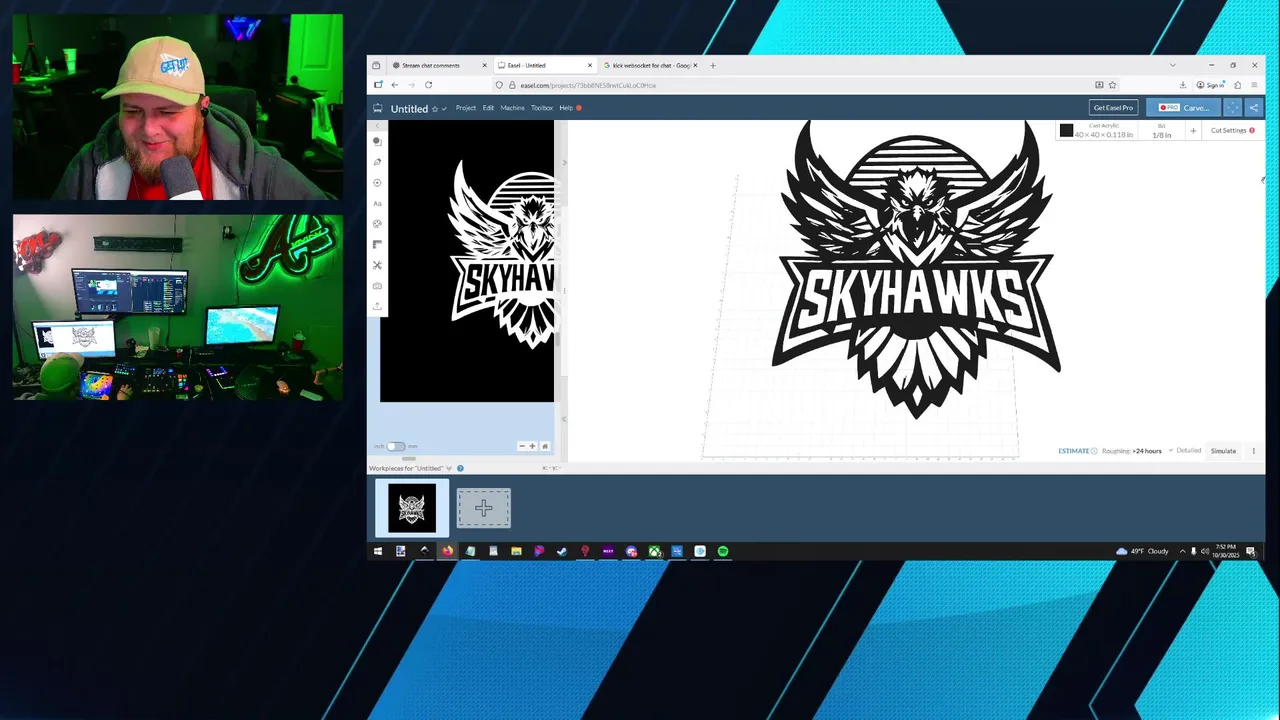Select the Shapes tool in Easel sidebar
This screenshot has height=720, width=1280.
pos(377,141)
